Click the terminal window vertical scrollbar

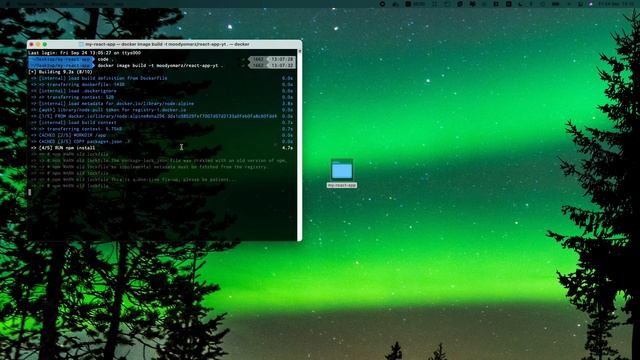(300, 145)
